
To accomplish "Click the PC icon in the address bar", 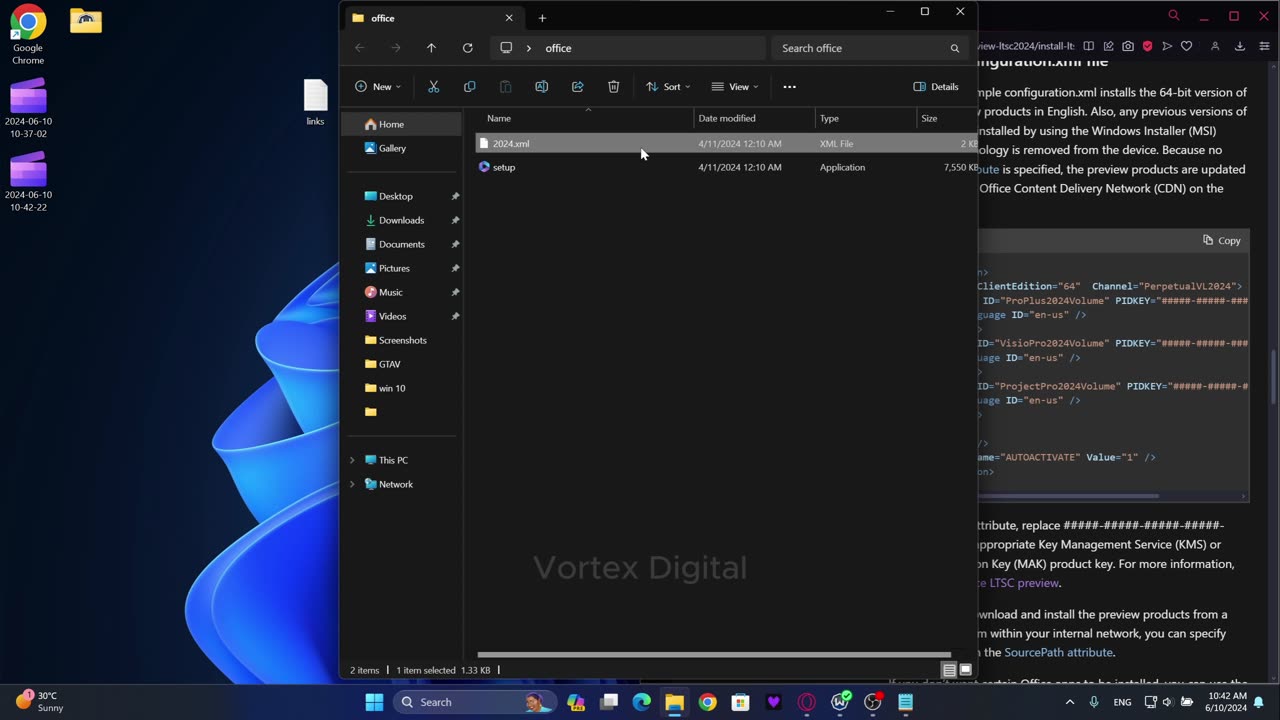I will click(506, 48).
